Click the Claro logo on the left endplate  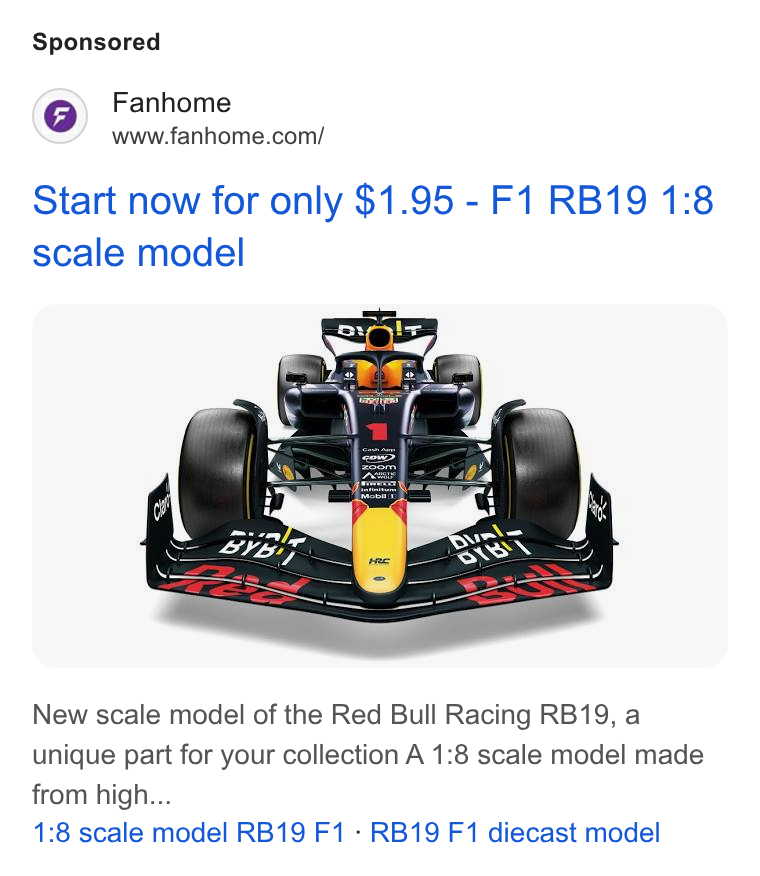162,505
